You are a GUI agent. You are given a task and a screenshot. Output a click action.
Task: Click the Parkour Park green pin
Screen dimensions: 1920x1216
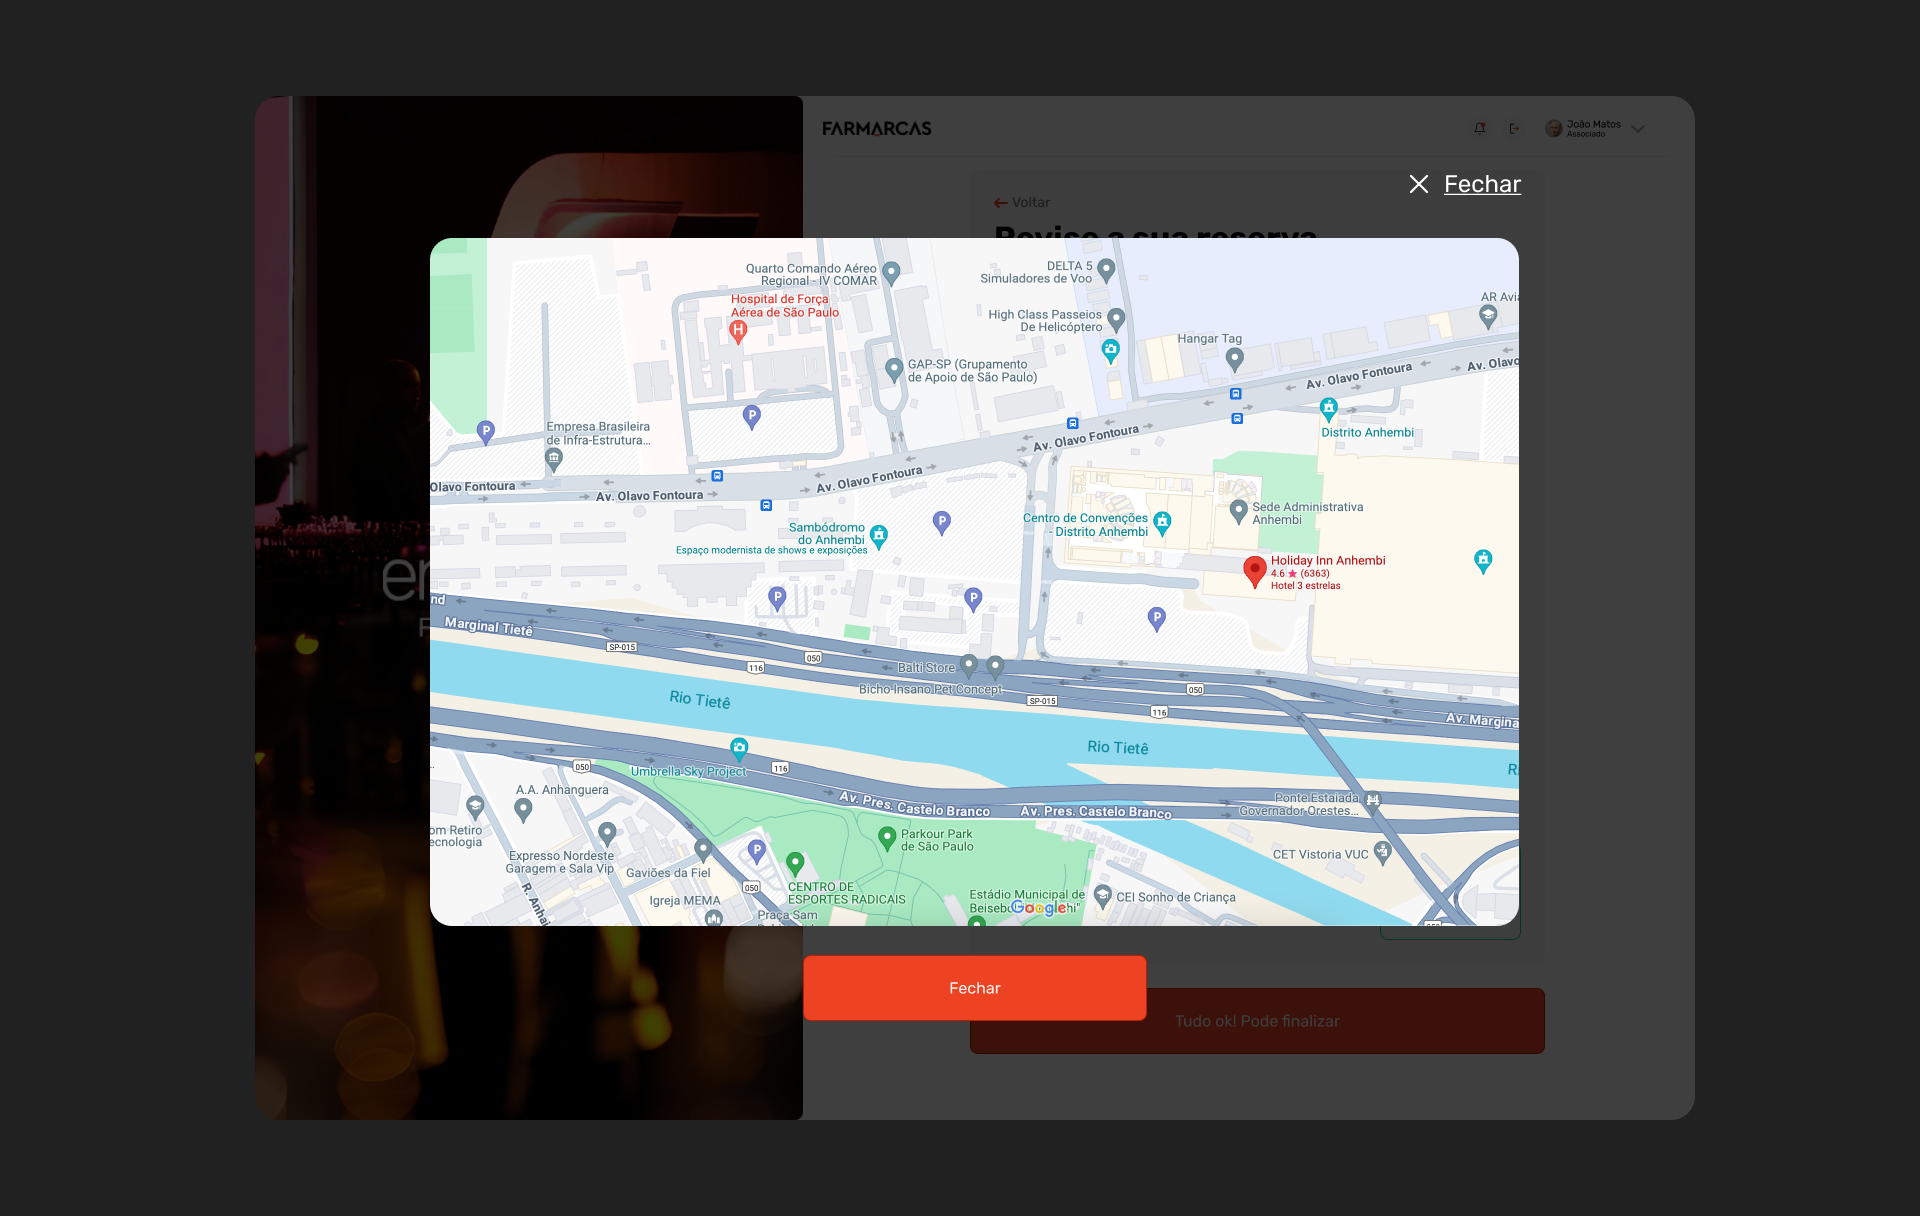click(886, 837)
